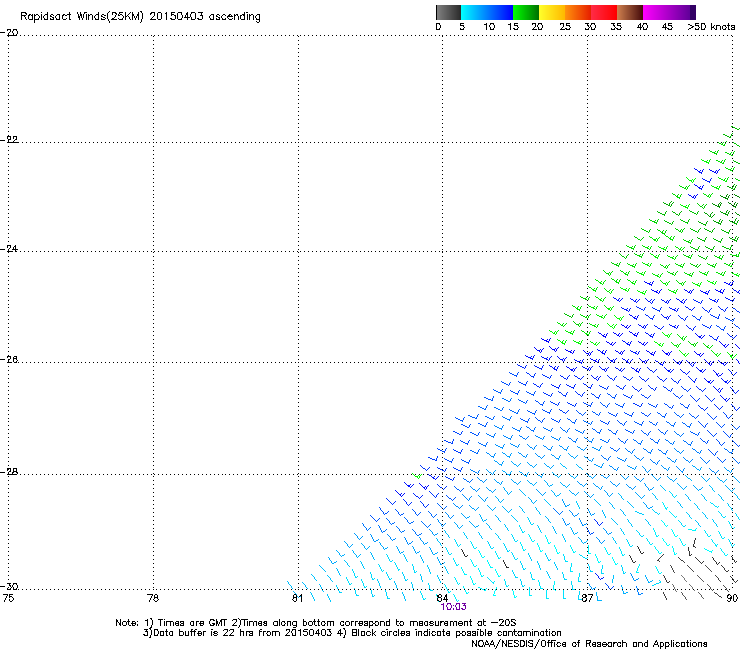
Task: Click the '>50 knots' legend label
Action: click(711, 27)
